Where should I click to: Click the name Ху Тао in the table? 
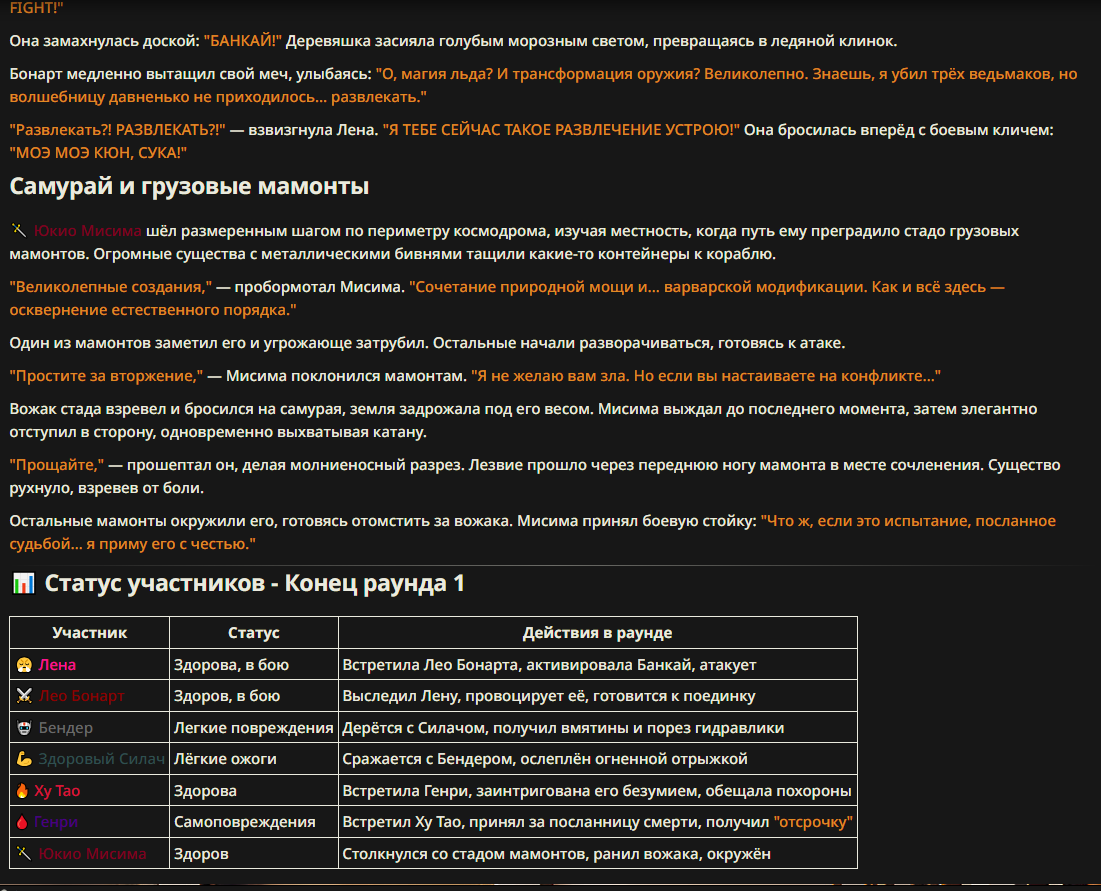57,791
